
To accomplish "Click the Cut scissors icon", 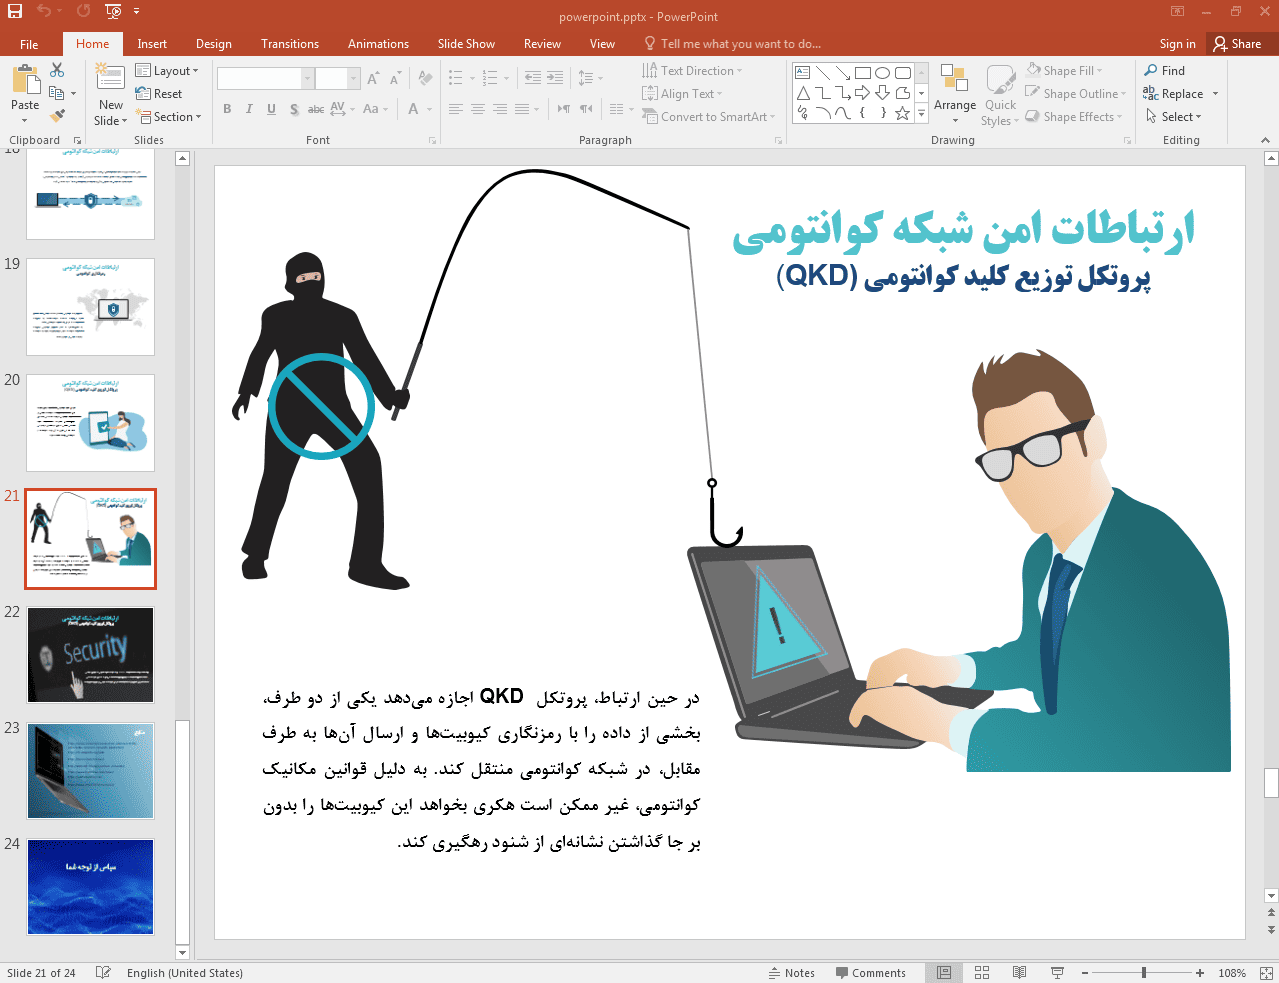I will coord(57,70).
